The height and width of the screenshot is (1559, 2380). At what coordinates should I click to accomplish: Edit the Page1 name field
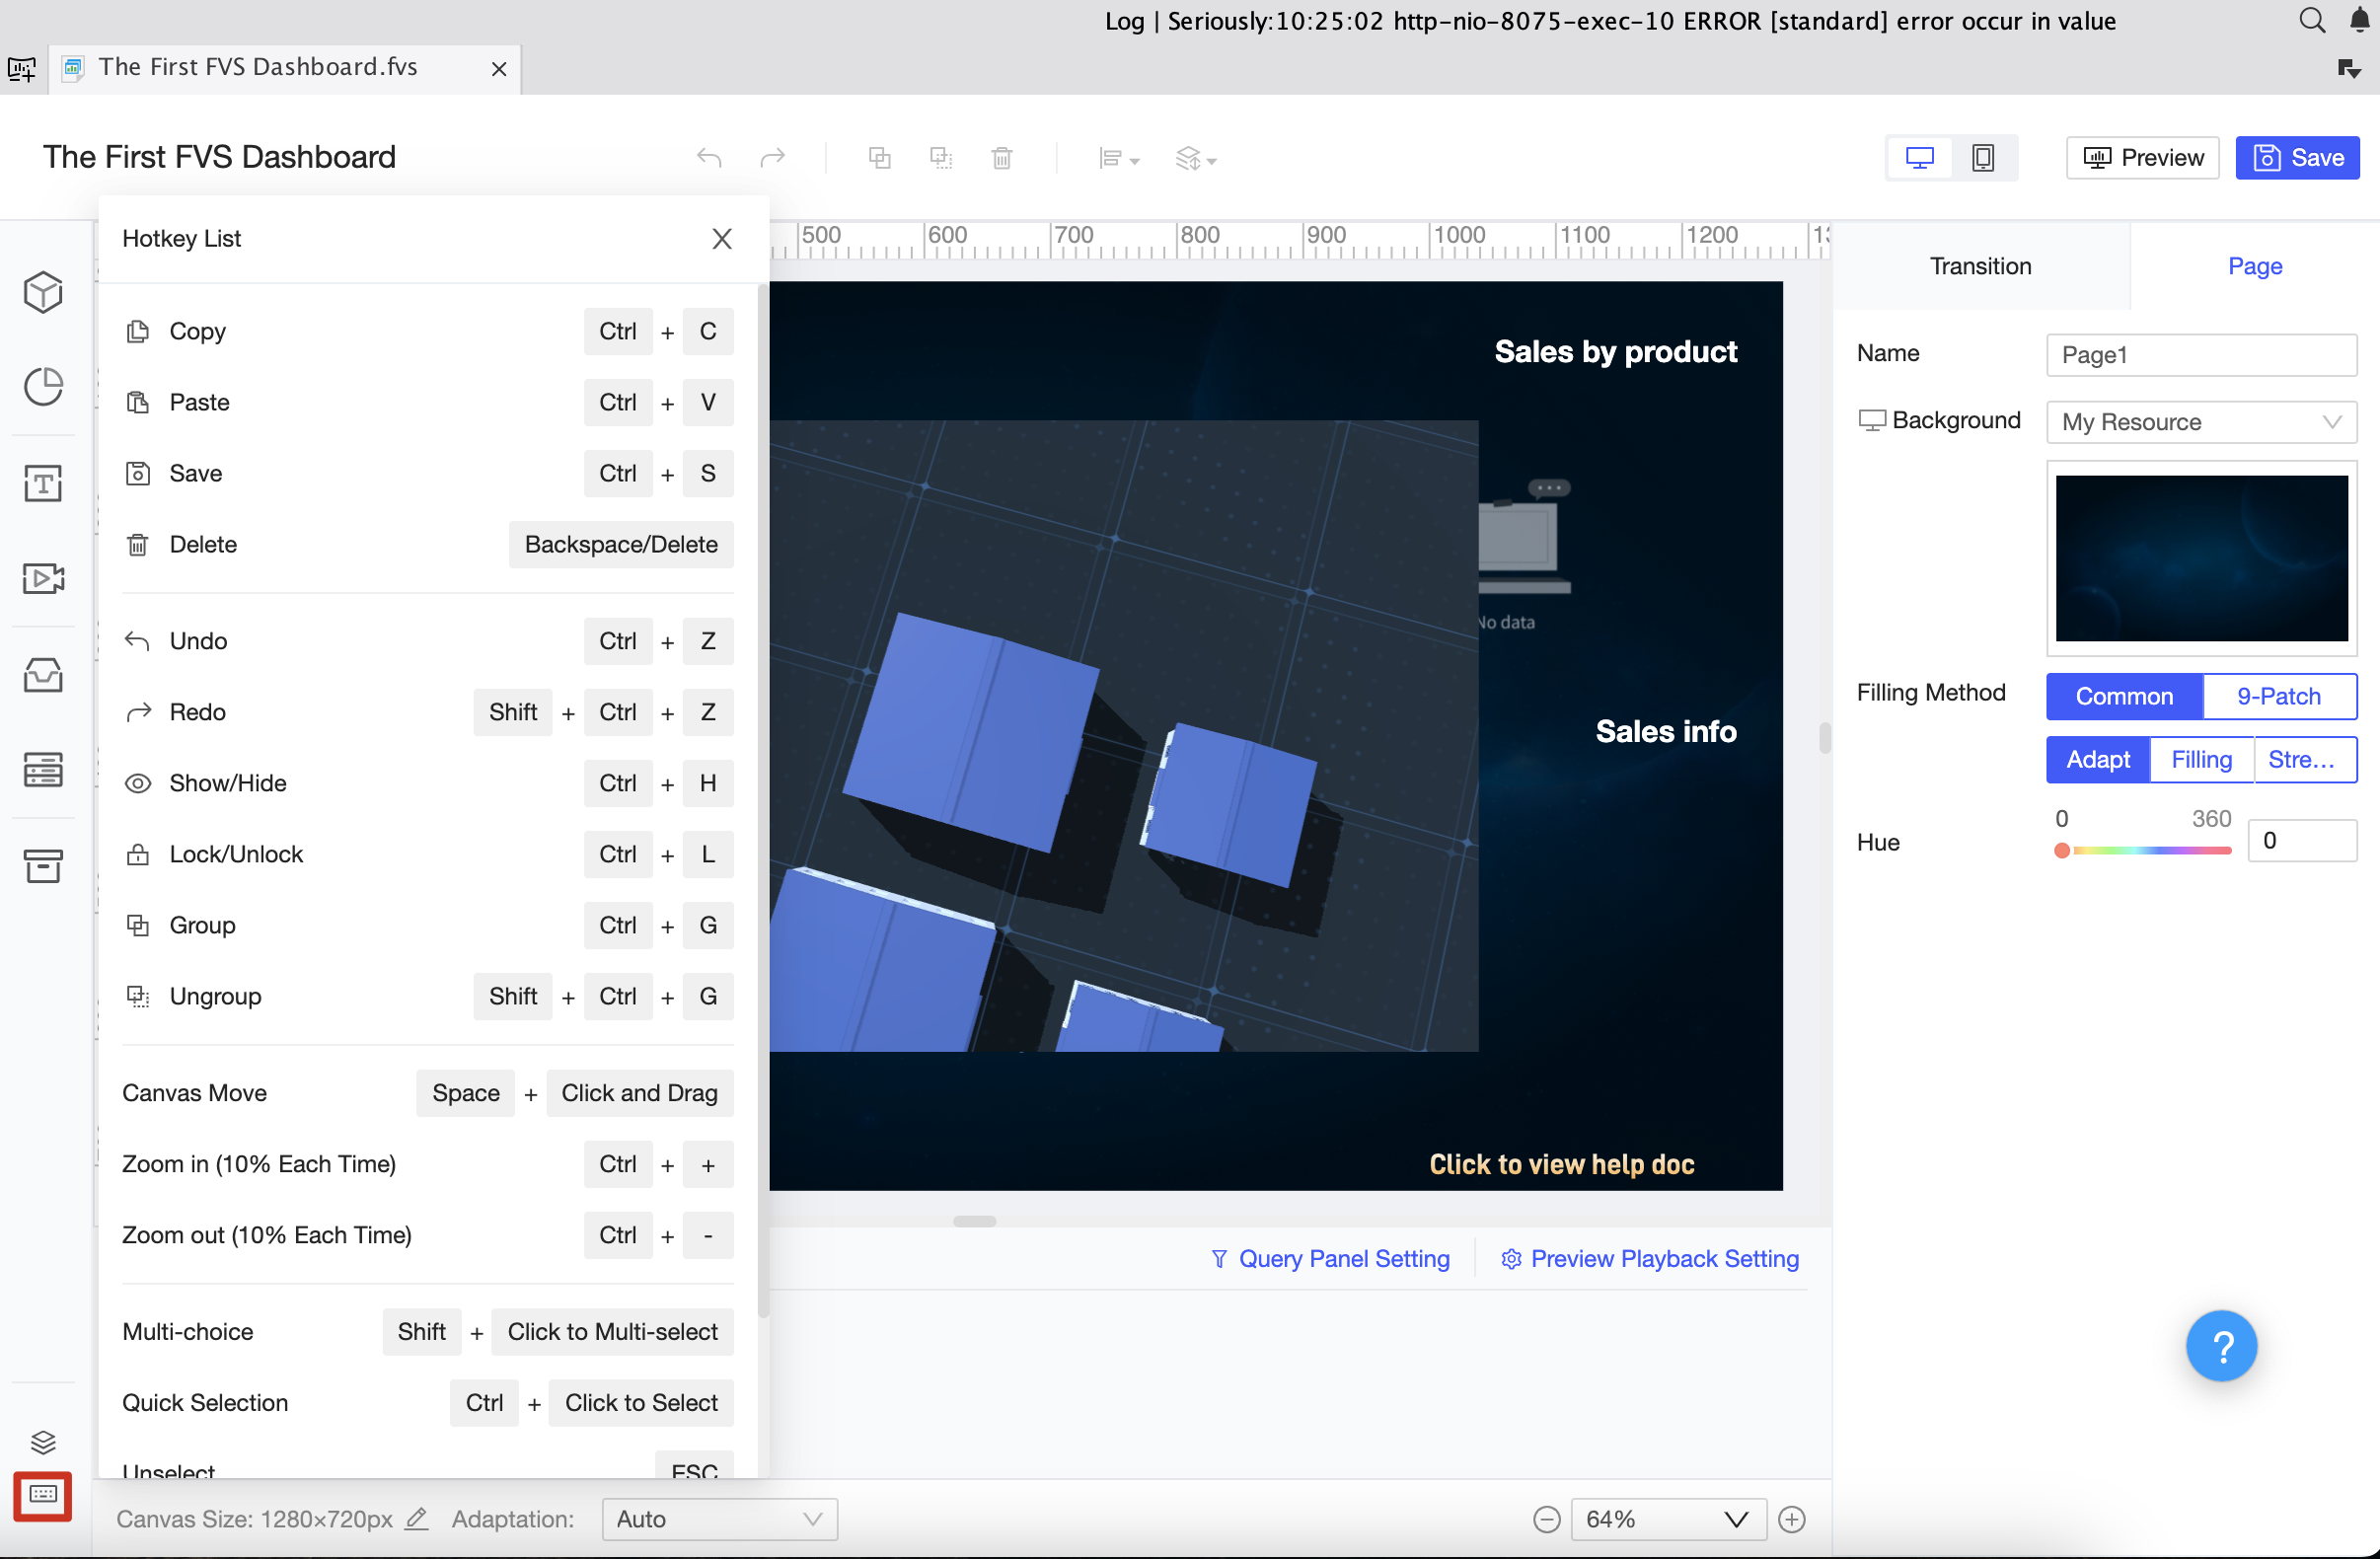[2202, 355]
